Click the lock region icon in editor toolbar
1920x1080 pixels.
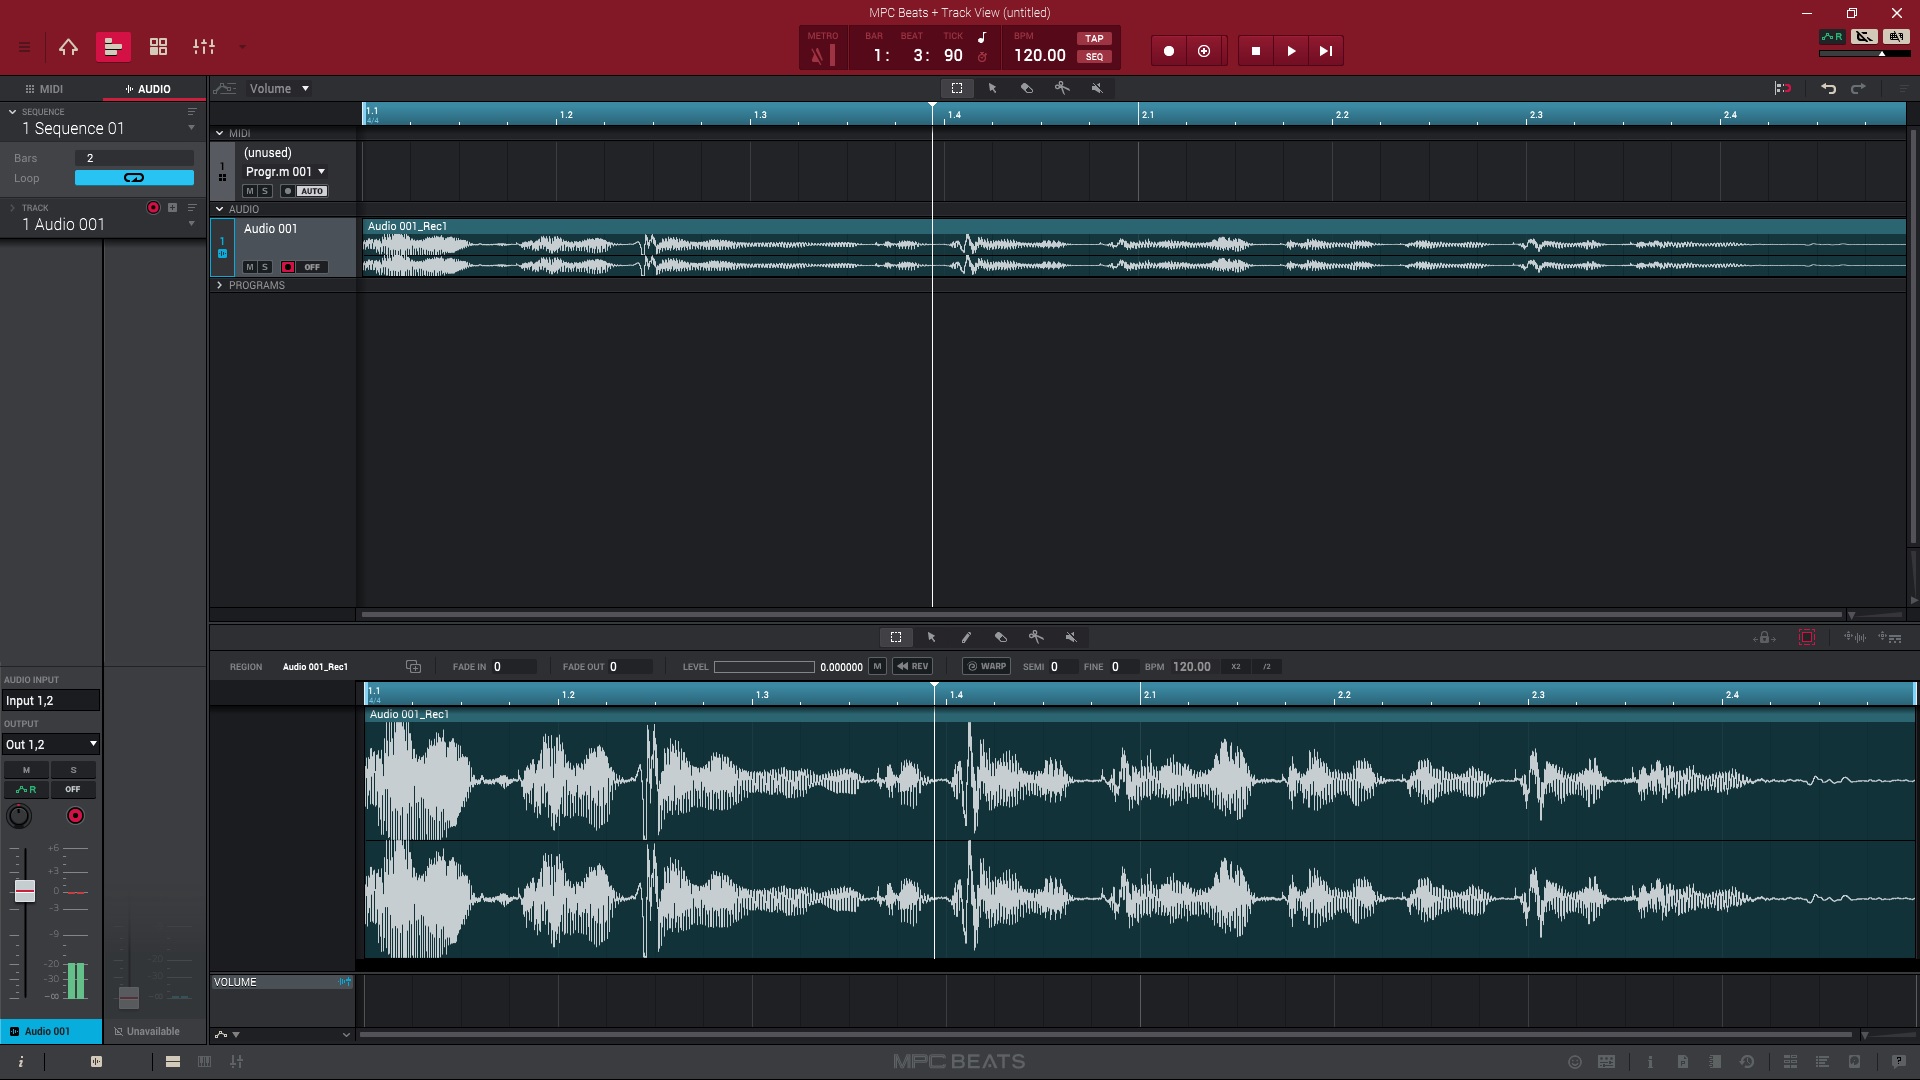pos(1764,637)
